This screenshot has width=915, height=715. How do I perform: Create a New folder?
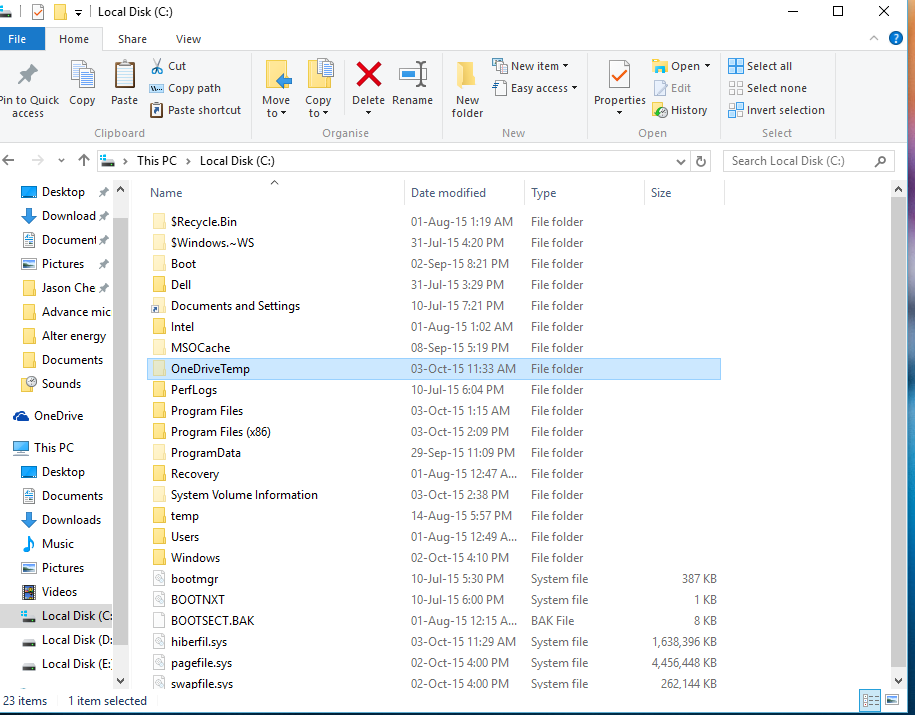tap(467, 89)
